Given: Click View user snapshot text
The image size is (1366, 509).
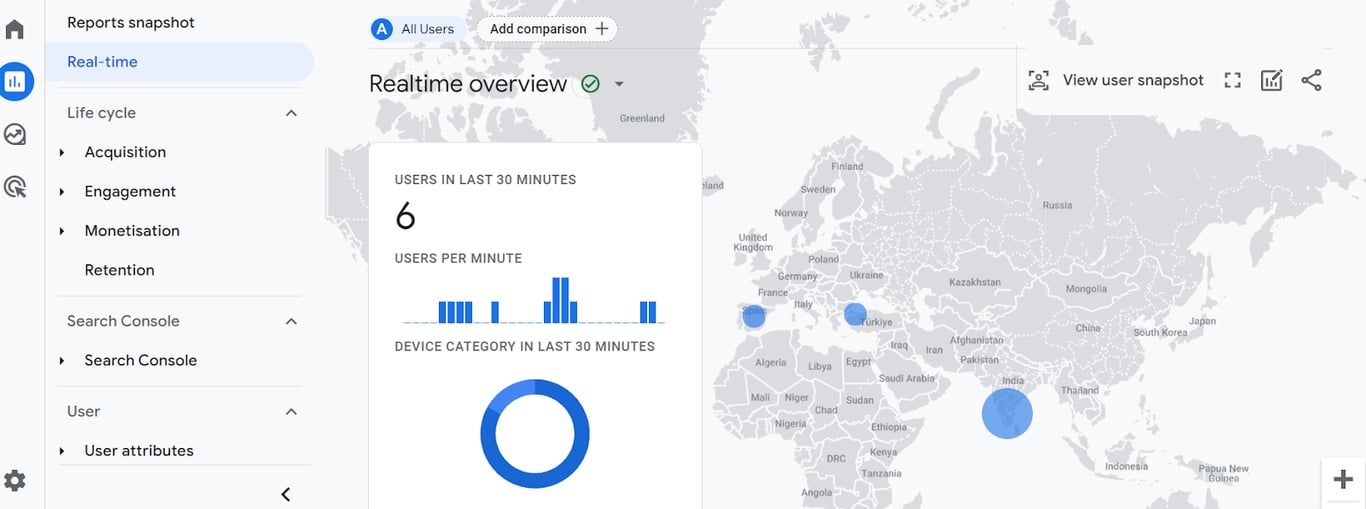Looking at the screenshot, I should pos(1133,80).
